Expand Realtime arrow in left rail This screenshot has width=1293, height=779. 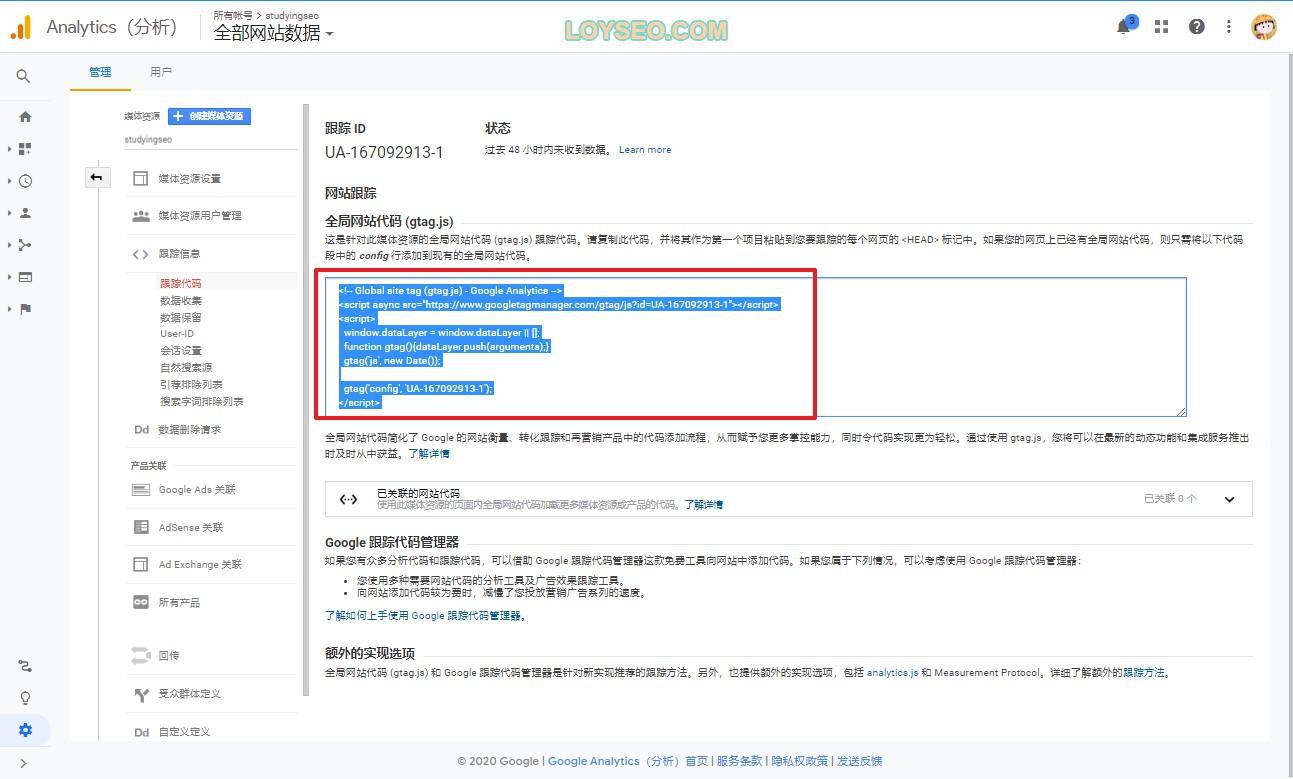(10, 181)
